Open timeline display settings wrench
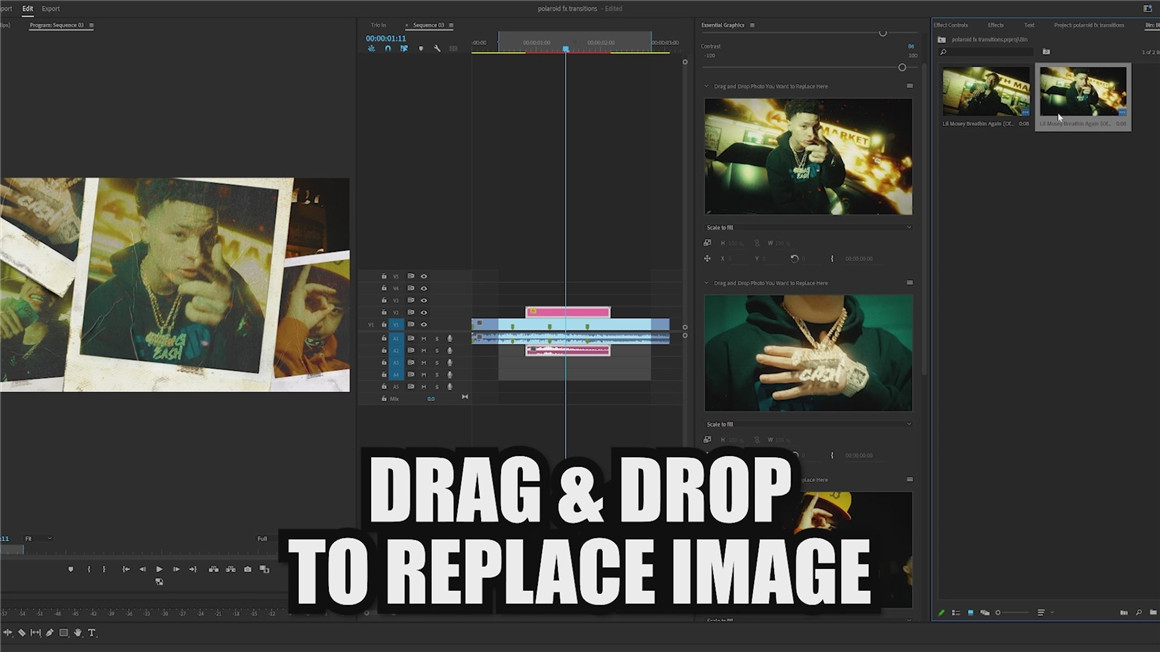Image resolution: width=1160 pixels, height=652 pixels. pyautogui.click(x=437, y=48)
